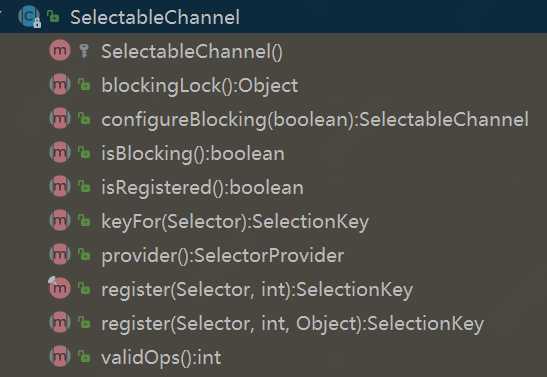547x377 pixels.
Task: Select configureBlocking(boolean):SelectableChannel method
Action: click(x=315, y=120)
